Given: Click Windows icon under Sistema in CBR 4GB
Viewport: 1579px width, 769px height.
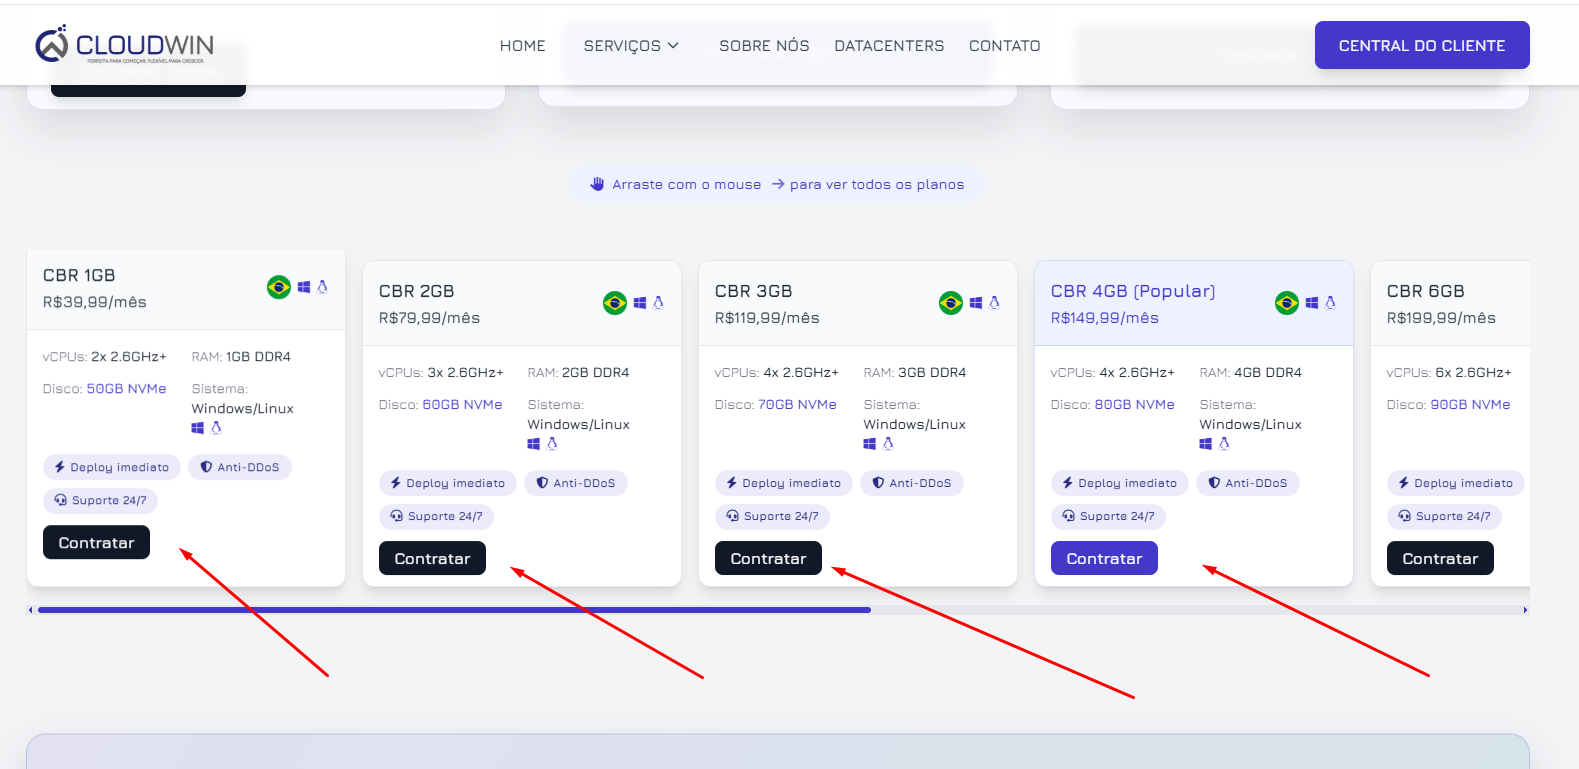Looking at the screenshot, I should (1206, 444).
